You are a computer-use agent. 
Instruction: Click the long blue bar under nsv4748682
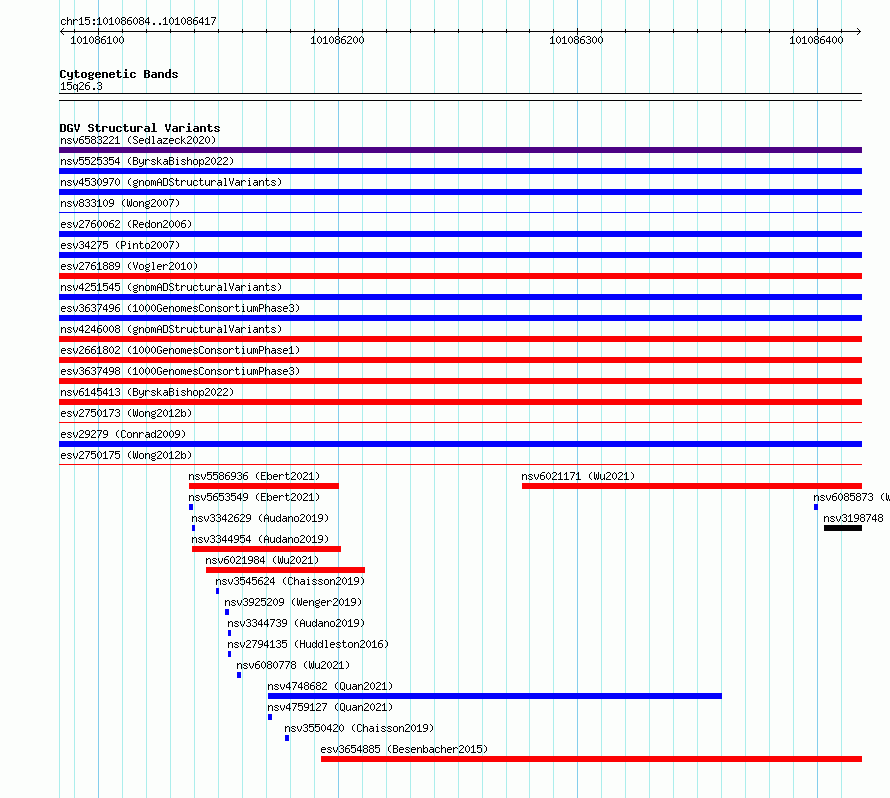coord(495,696)
